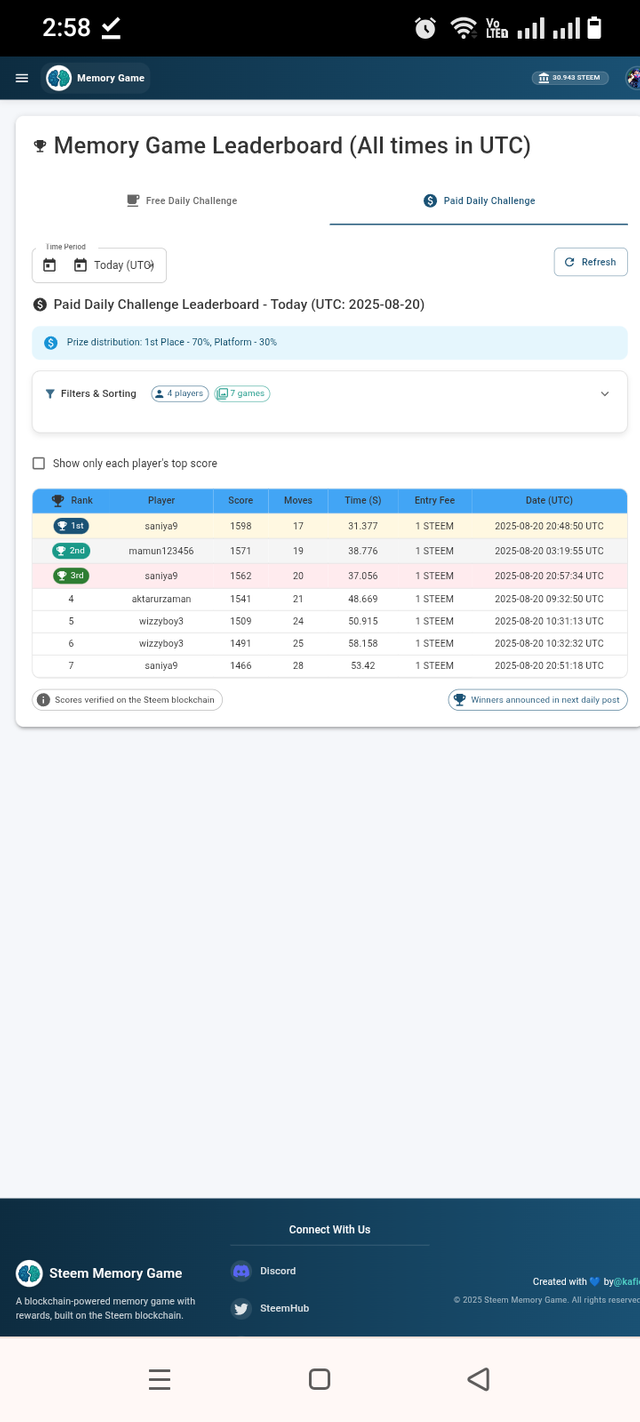Image resolution: width=640 pixels, height=1422 pixels.
Task: Click the trophy icon beside leaderboard title
Action: [x=40, y=147]
